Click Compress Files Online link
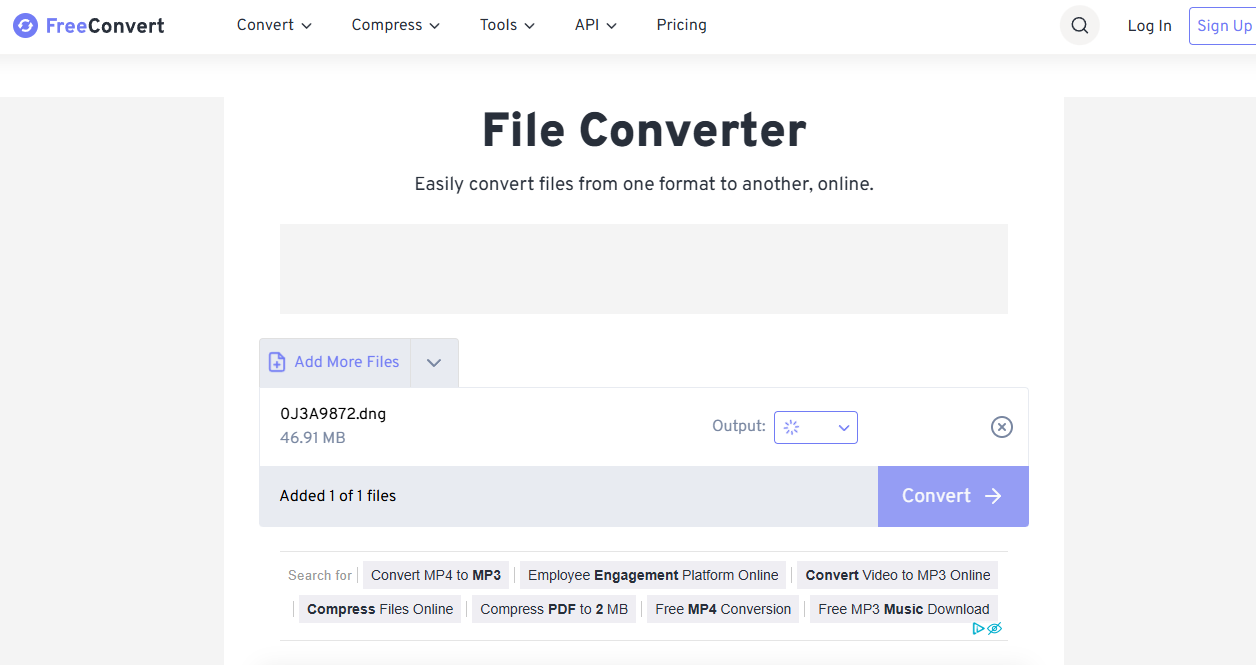1256x665 pixels. coord(380,609)
